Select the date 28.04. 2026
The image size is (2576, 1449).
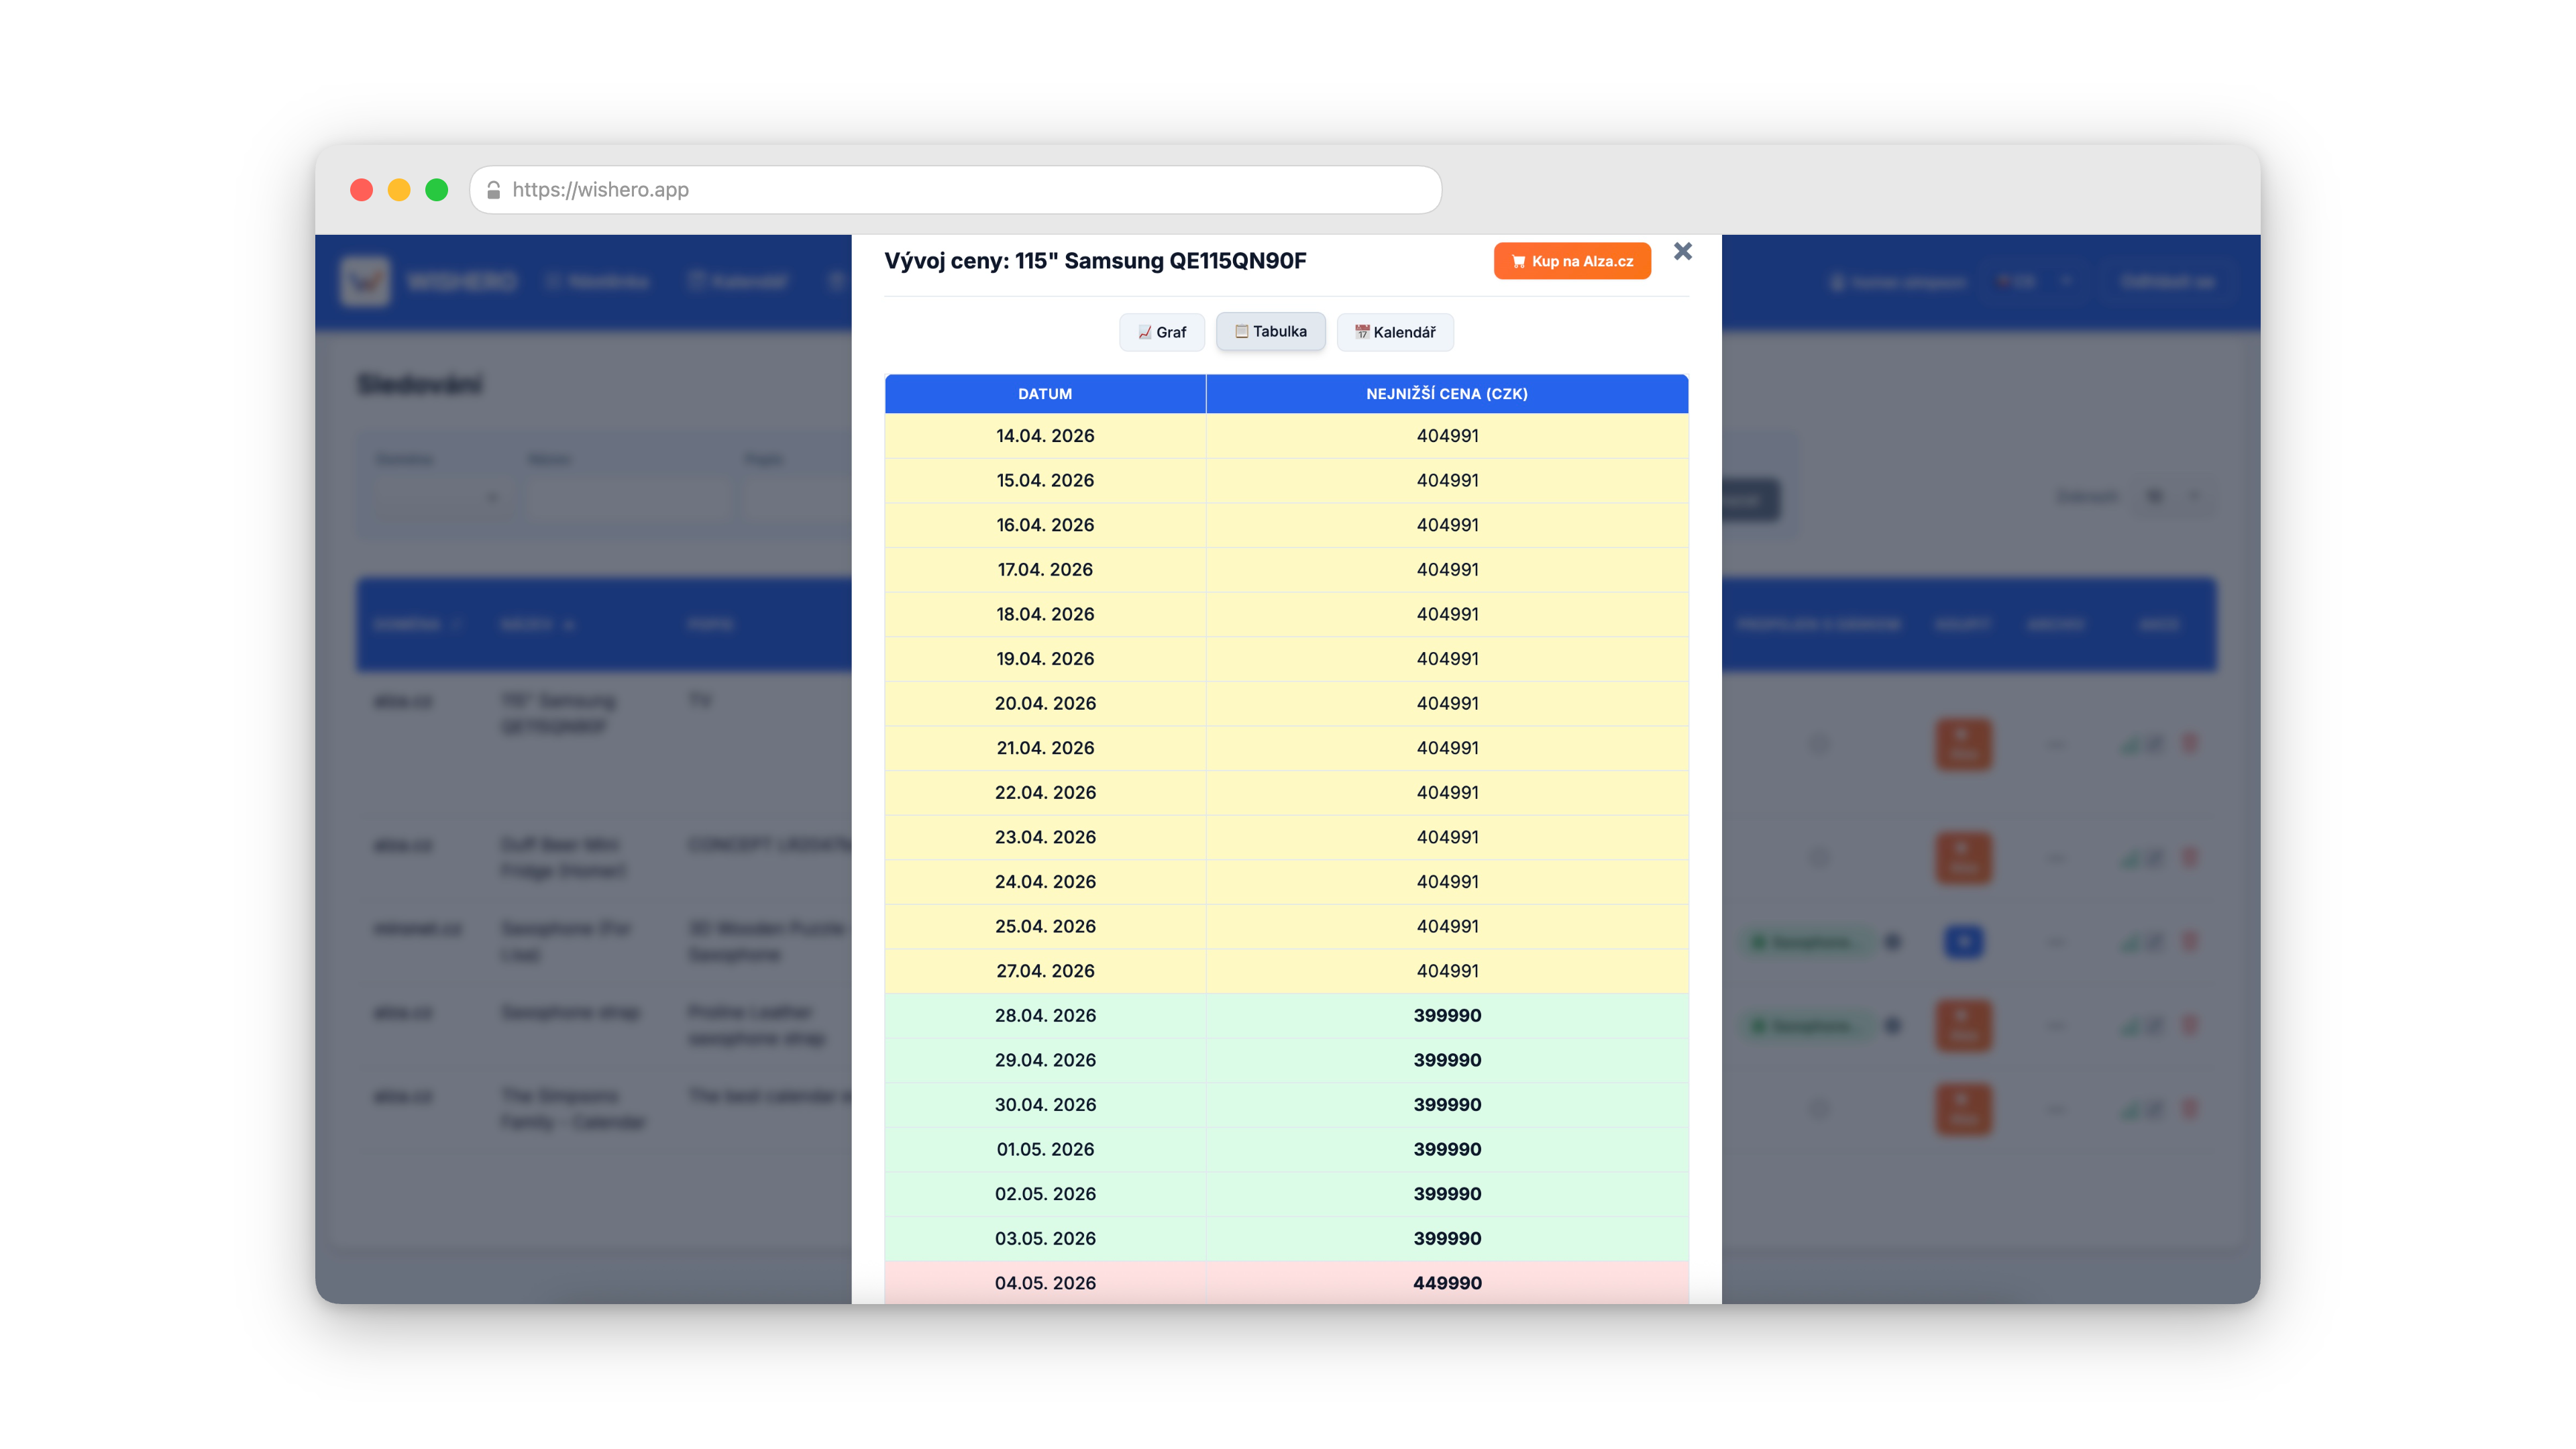pos(1045,1016)
